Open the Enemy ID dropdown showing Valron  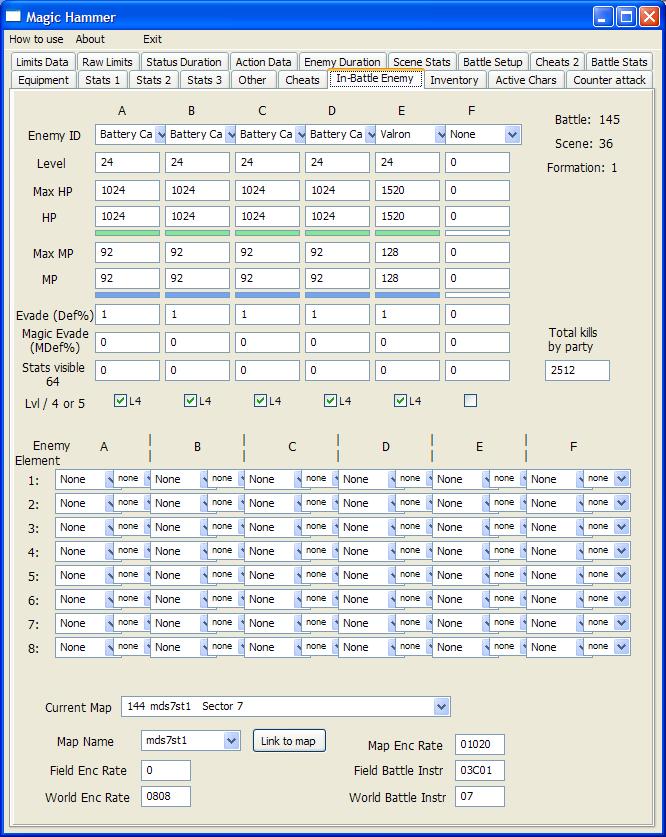point(410,135)
